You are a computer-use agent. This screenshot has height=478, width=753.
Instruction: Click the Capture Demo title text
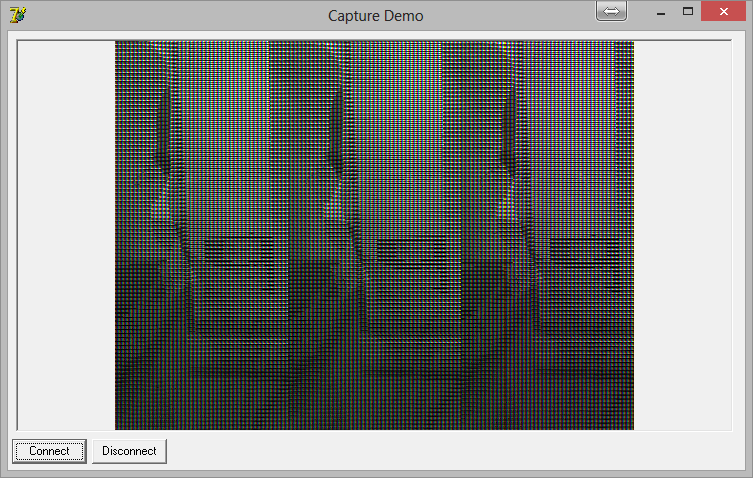tap(376, 16)
